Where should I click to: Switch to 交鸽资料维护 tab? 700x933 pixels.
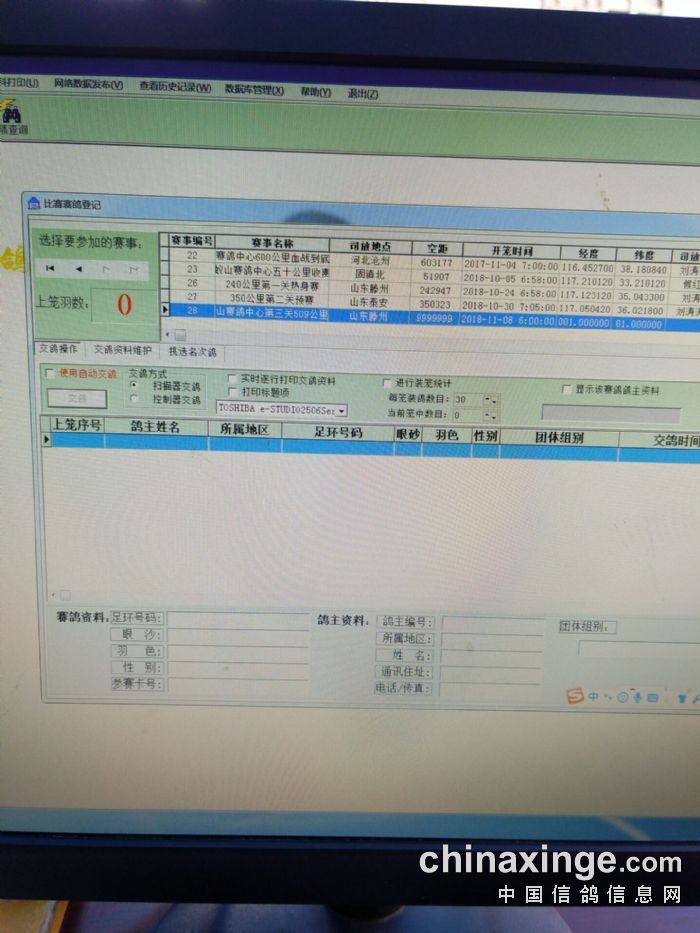(x=123, y=351)
